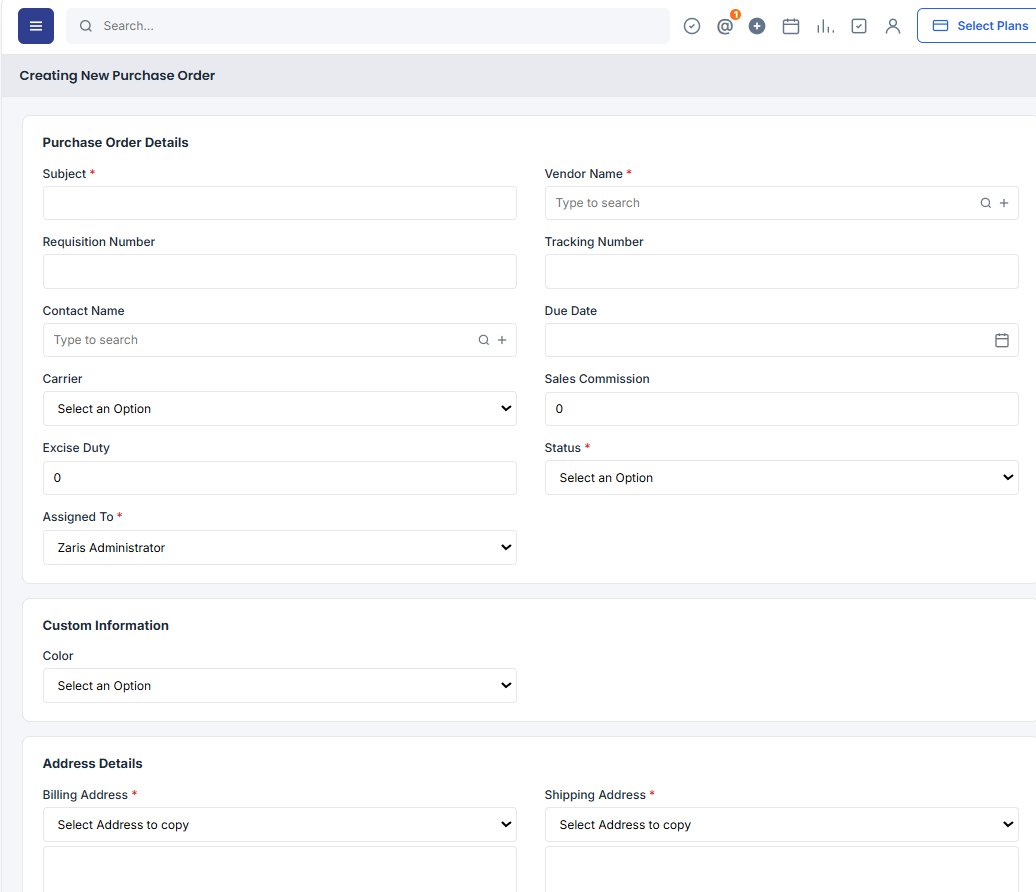Image resolution: width=1036 pixels, height=892 pixels.
Task: Open the @ mentions notifications icon
Action: pos(725,26)
